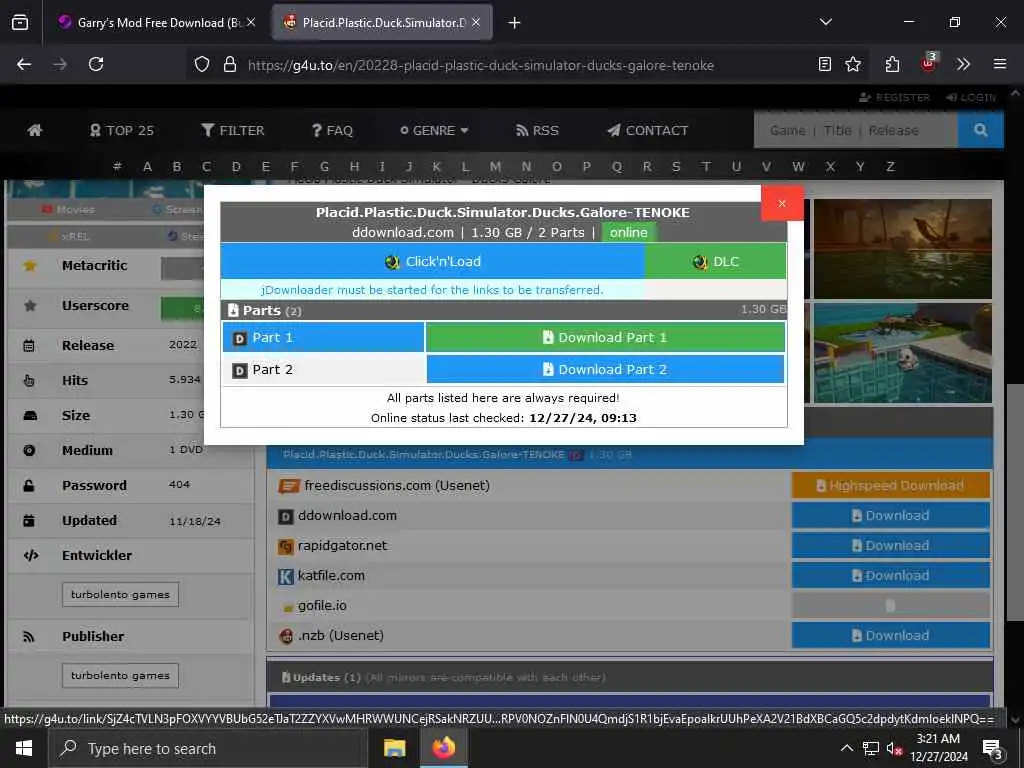
Task: Select letter Z in the alphabet index
Action: tap(890, 167)
